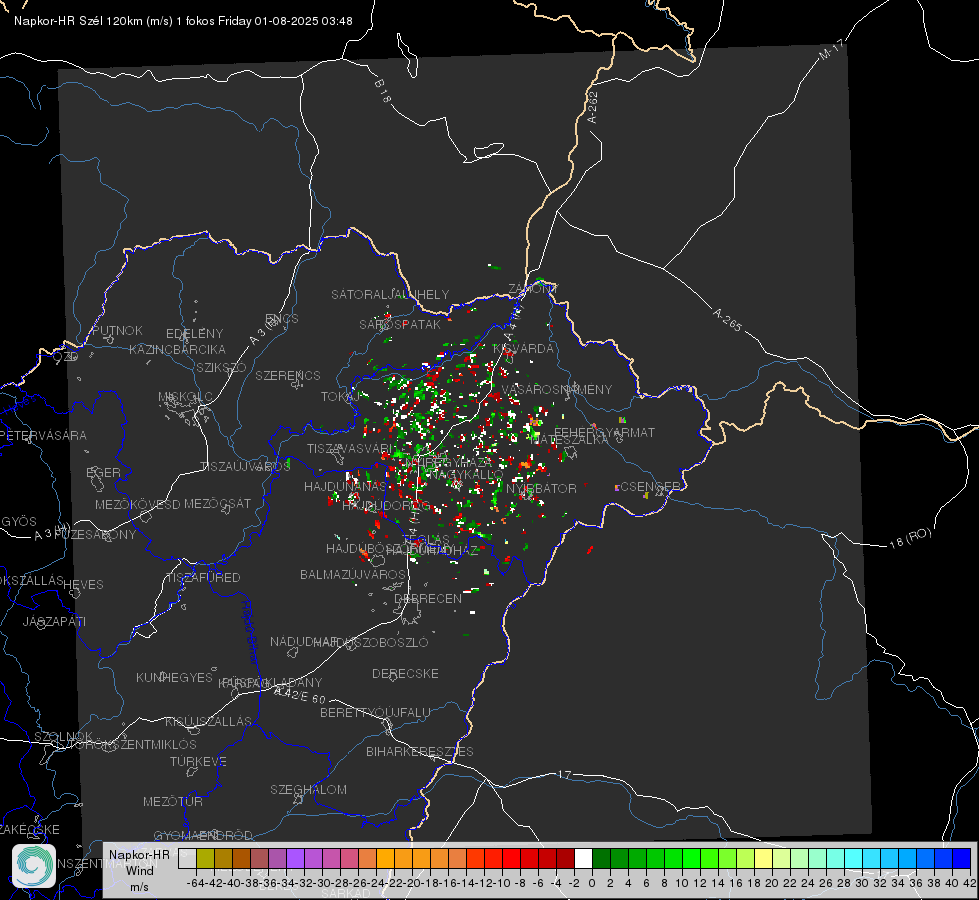Screen dimensions: 979x900
Task: Click the 'Napkor-HR Wind m/s' legend label
Action: pyautogui.click(x=139, y=871)
